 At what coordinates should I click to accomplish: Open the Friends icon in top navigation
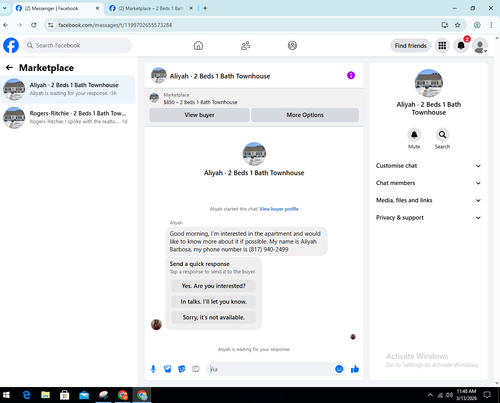(246, 45)
